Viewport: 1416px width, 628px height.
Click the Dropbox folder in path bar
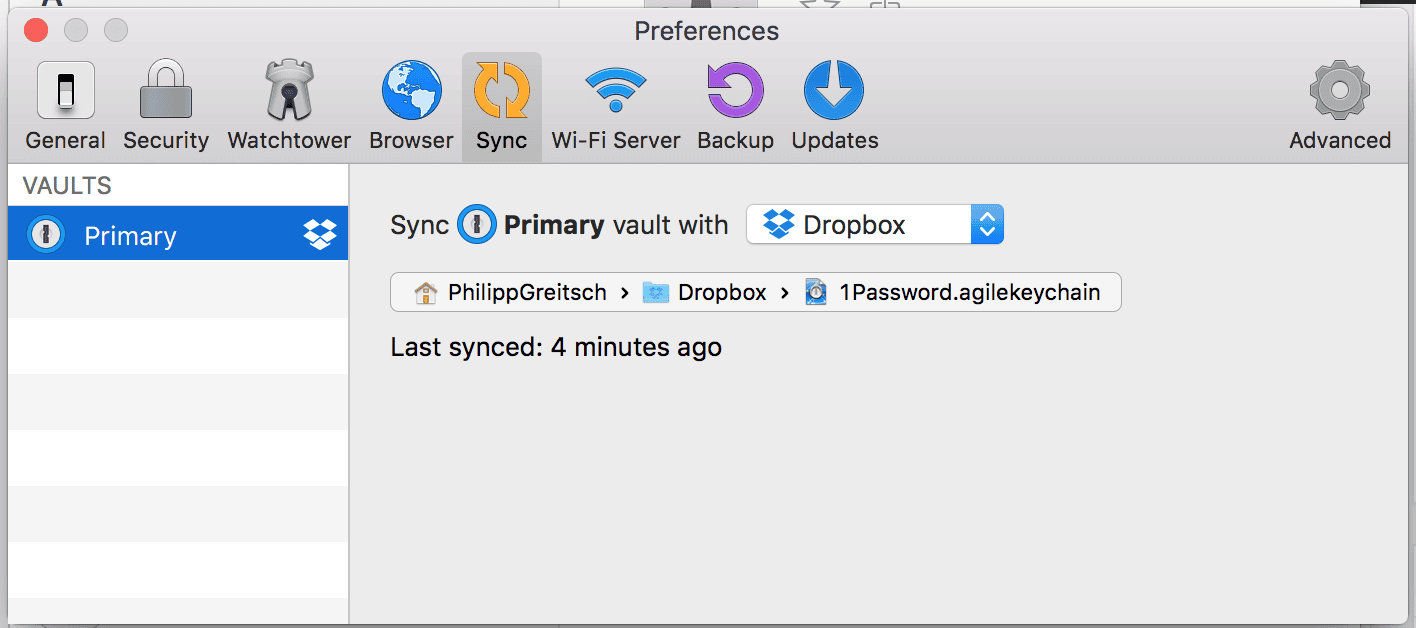[x=707, y=293]
